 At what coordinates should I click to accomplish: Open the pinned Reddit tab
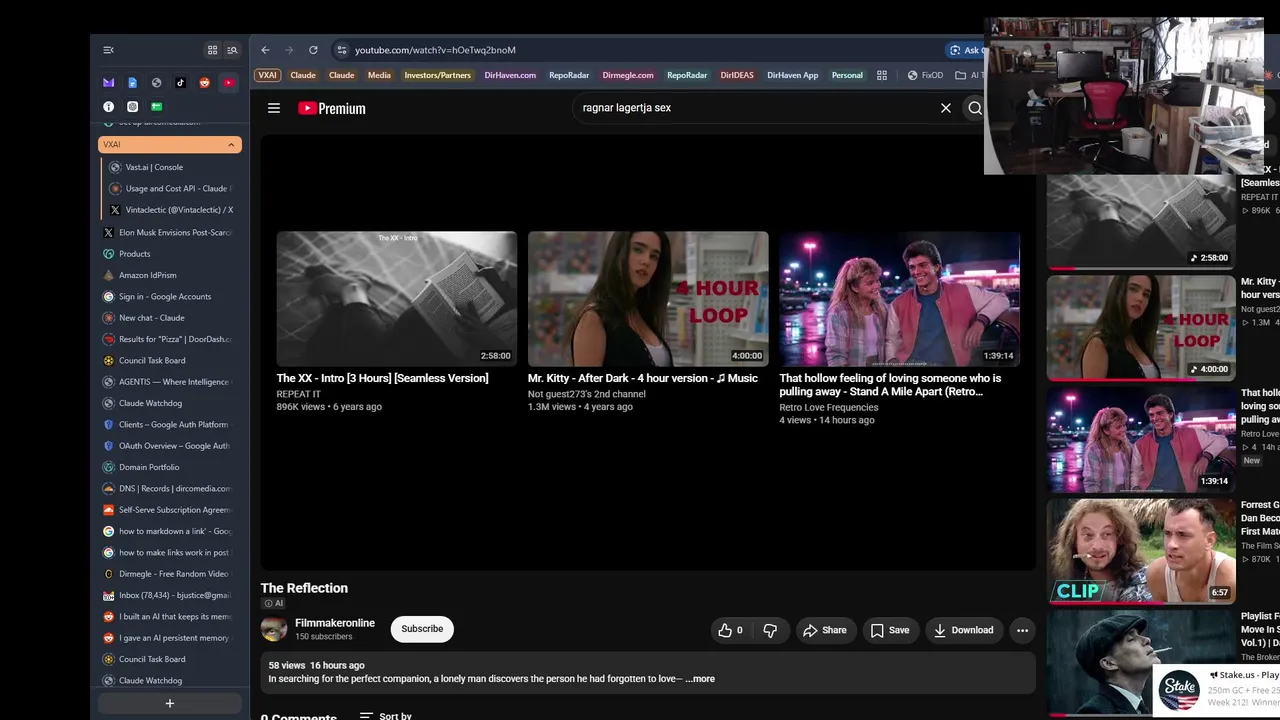[x=204, y=83]
